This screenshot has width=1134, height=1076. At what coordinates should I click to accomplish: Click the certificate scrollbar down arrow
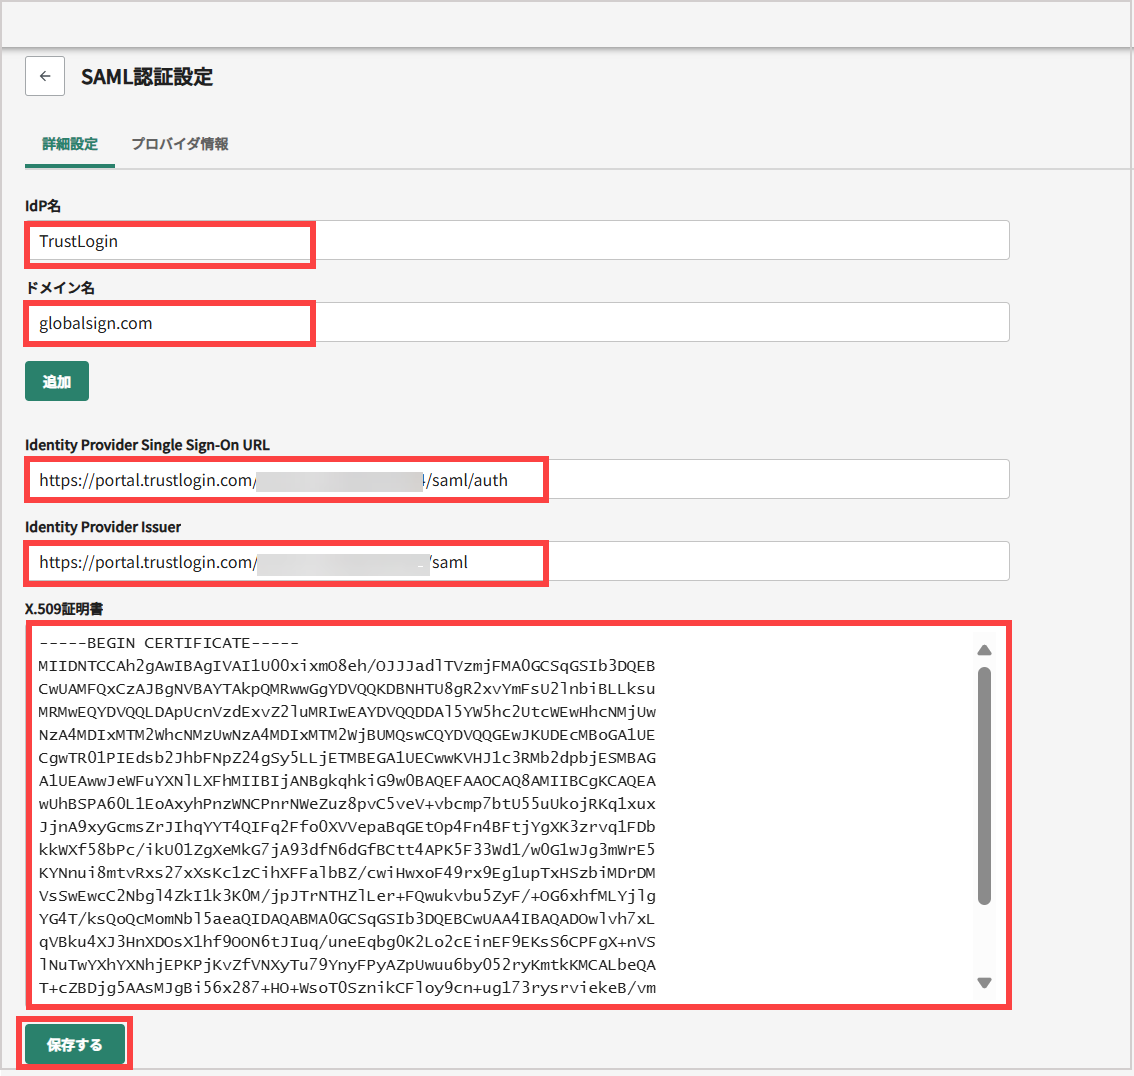984,983
